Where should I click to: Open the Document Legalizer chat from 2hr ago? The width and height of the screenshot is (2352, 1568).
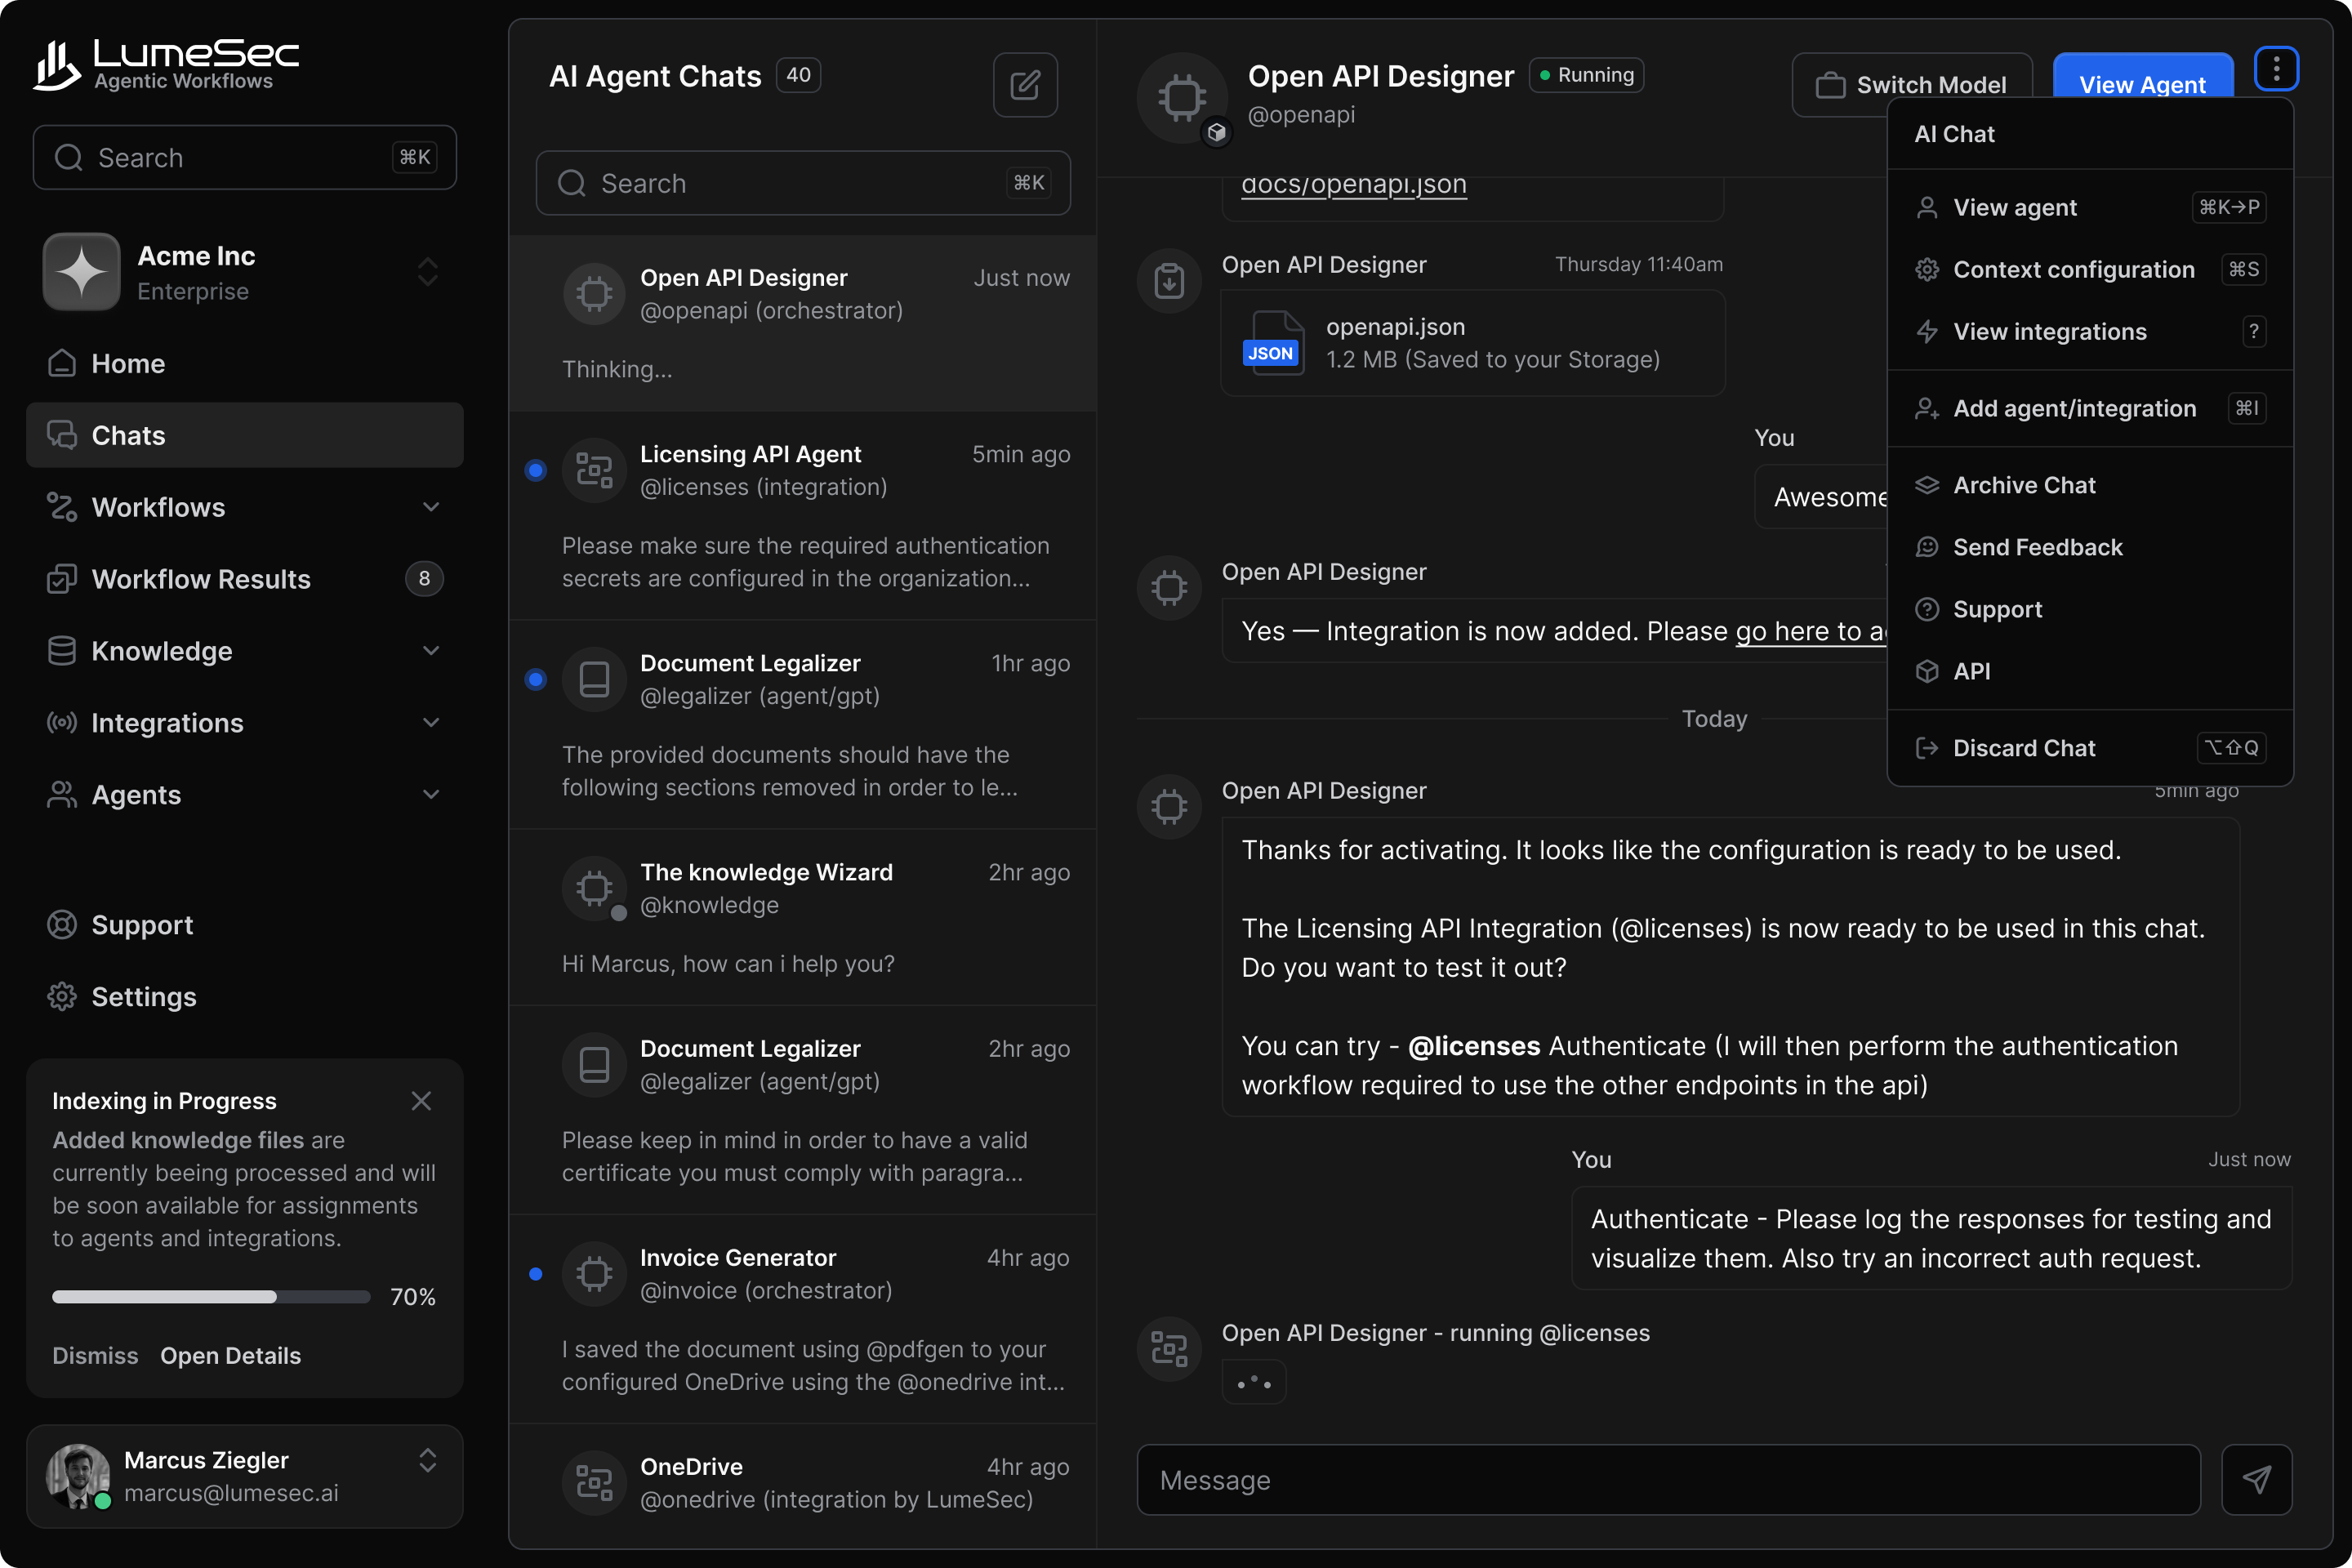click(x=803, y=1110)
